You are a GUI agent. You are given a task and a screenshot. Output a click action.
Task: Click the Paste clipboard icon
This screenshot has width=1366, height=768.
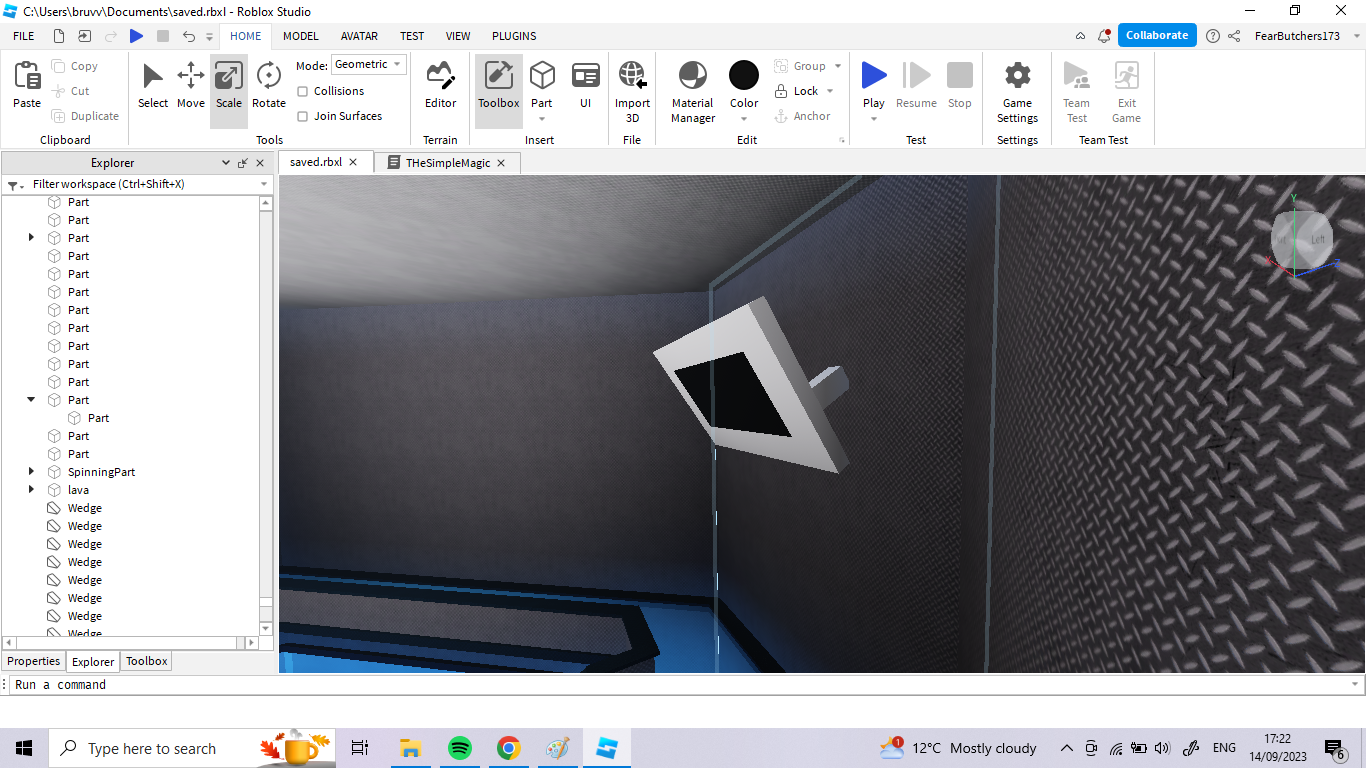27,76
